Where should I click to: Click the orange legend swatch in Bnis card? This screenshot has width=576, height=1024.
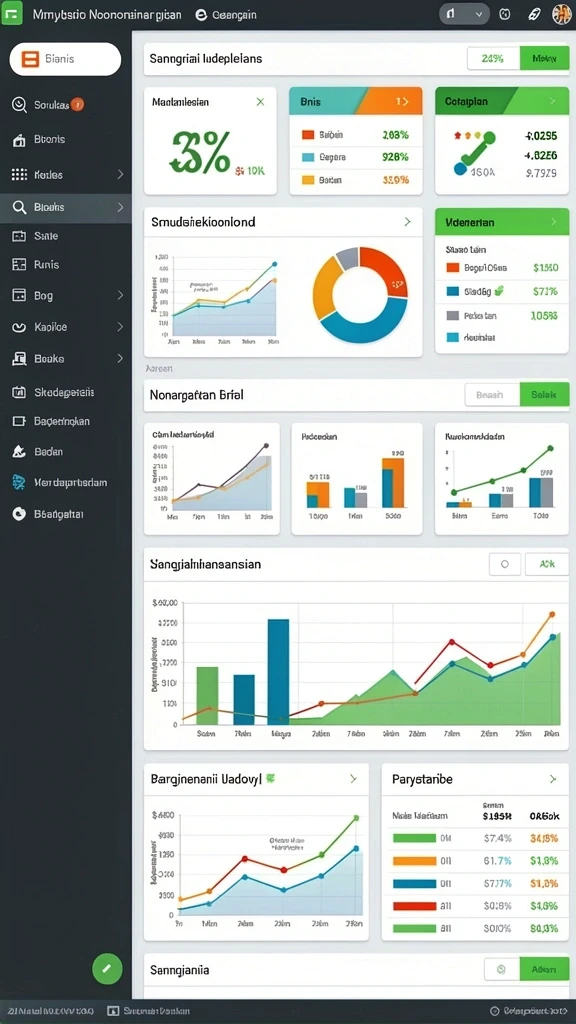pyautogui.click(x=308, y=135)
